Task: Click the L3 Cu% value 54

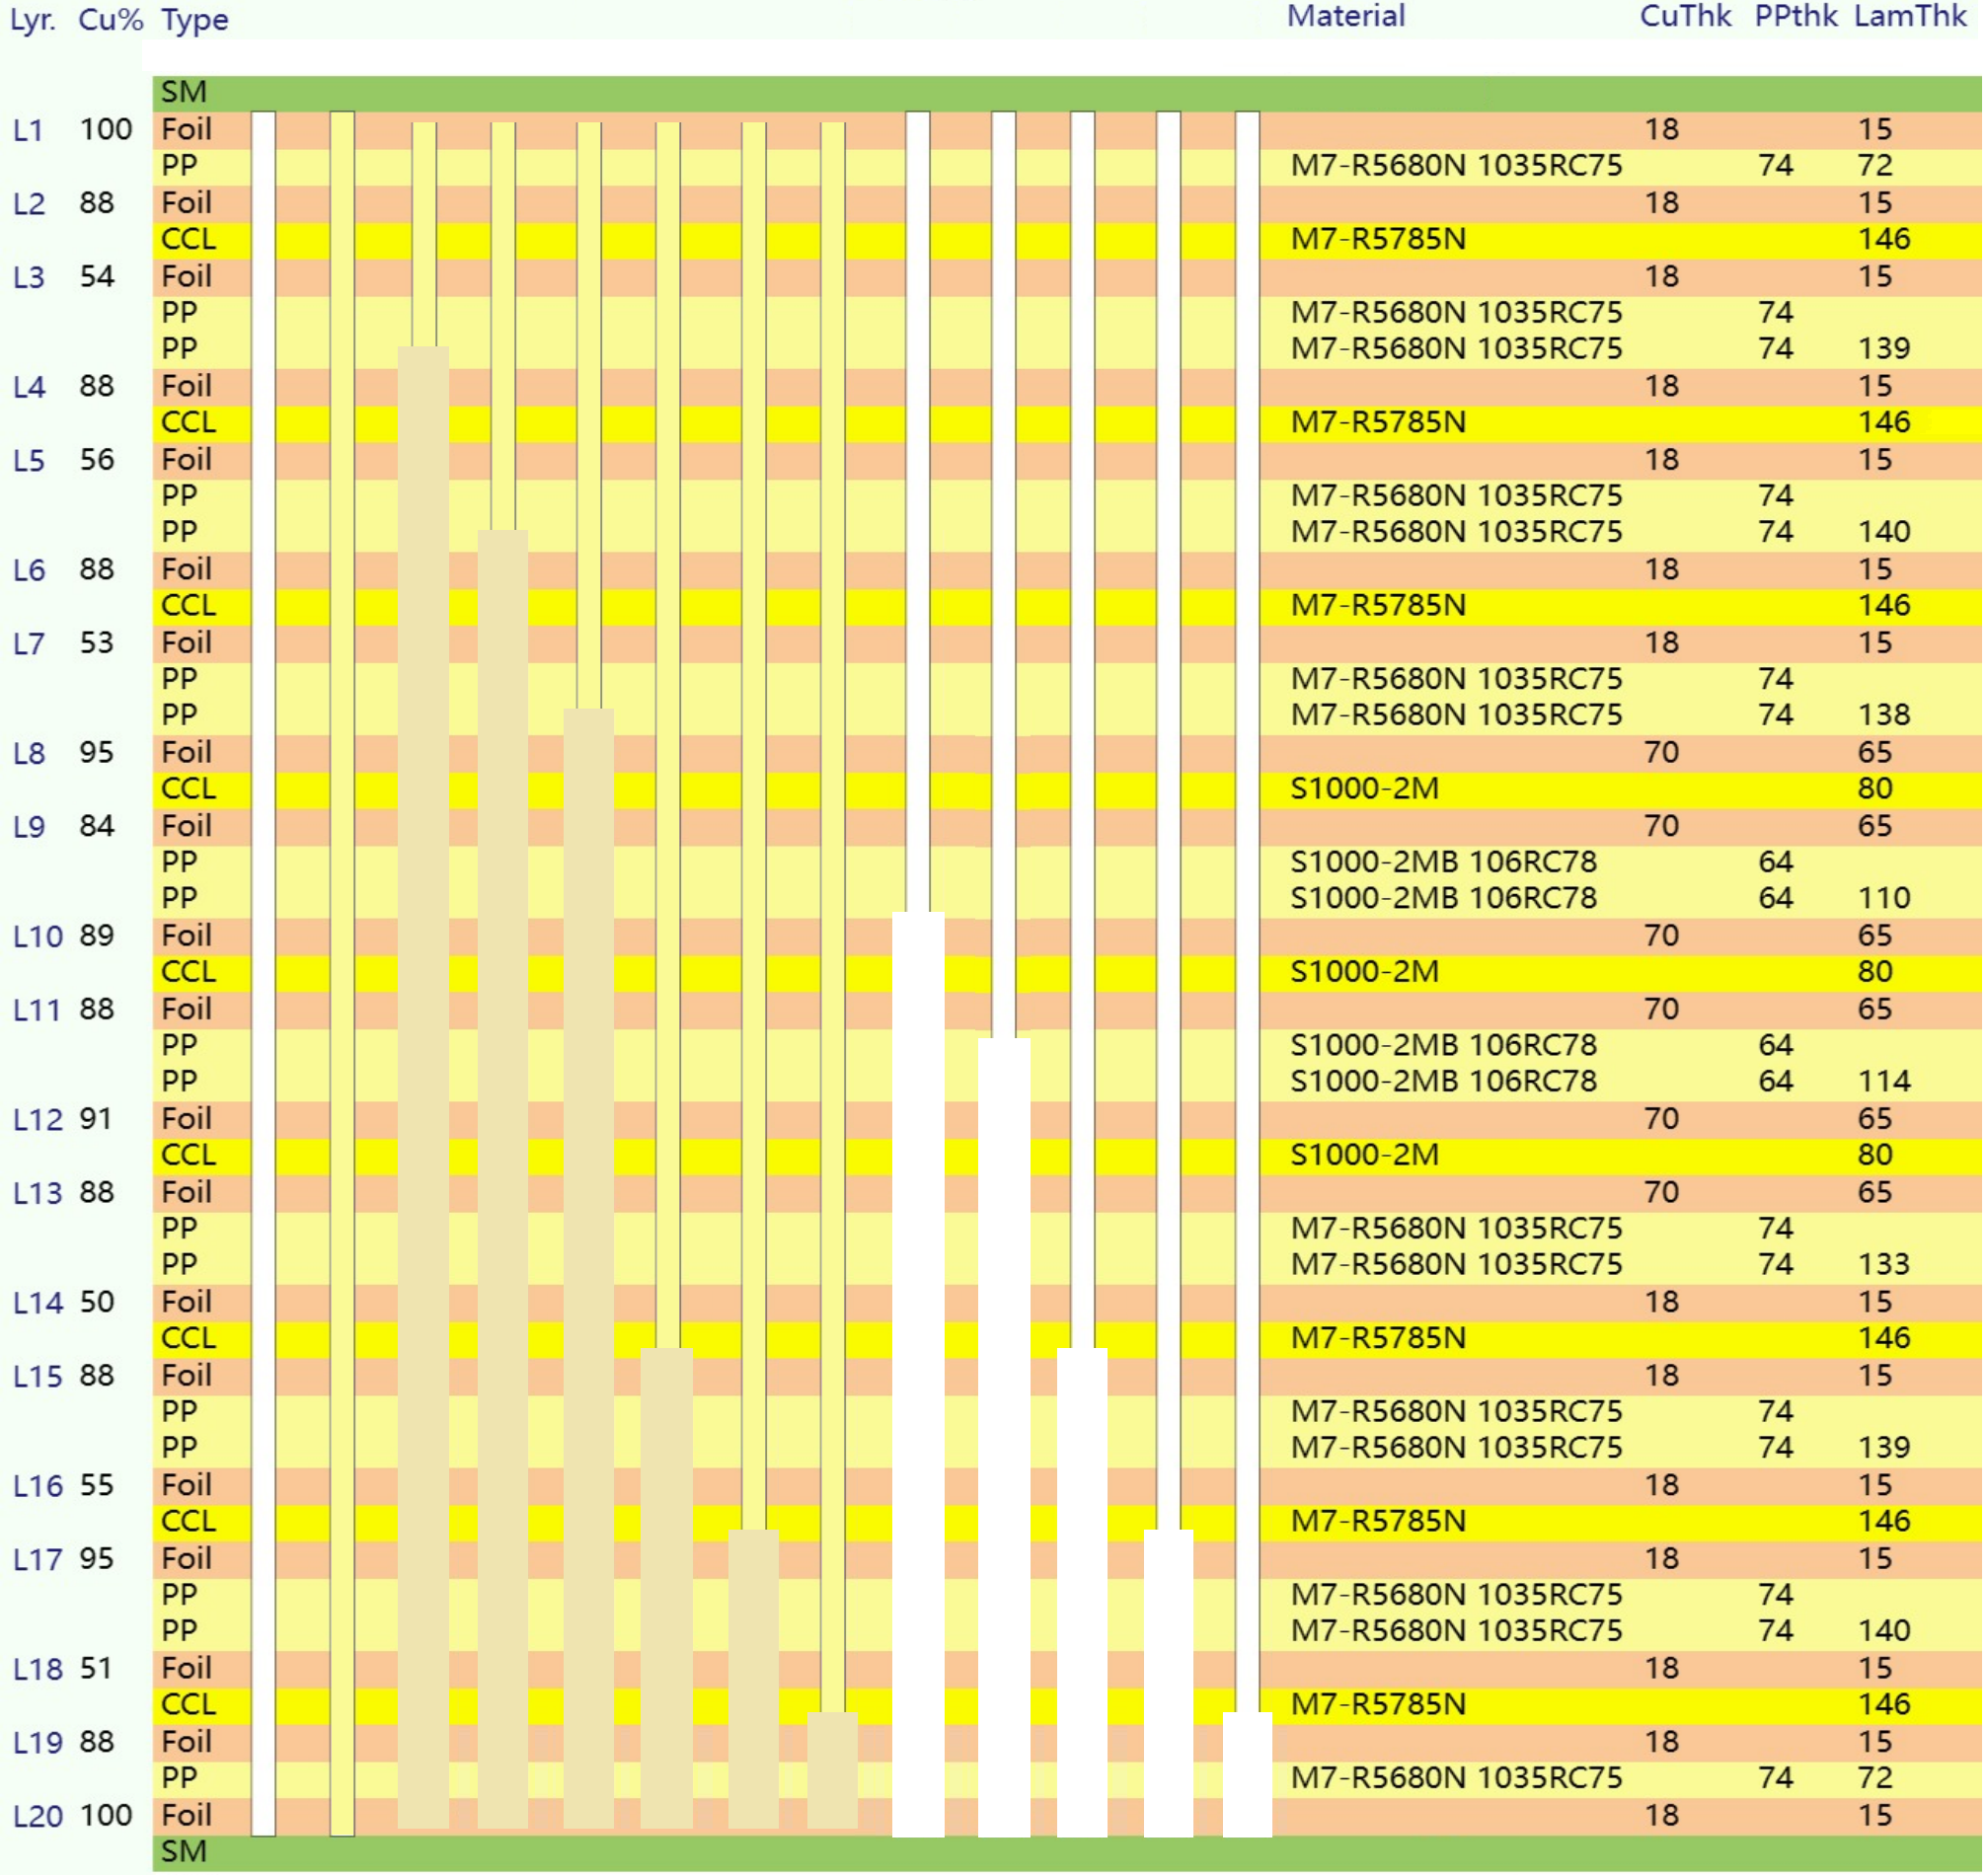Action: click(97, 277)
